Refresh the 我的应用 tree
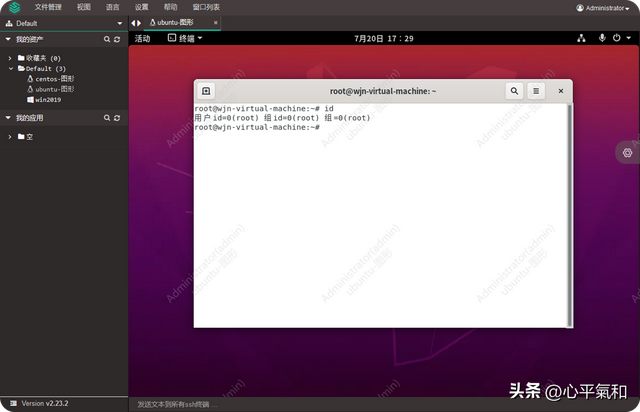This screenshot has height=412, width=640. coord(117,118)
